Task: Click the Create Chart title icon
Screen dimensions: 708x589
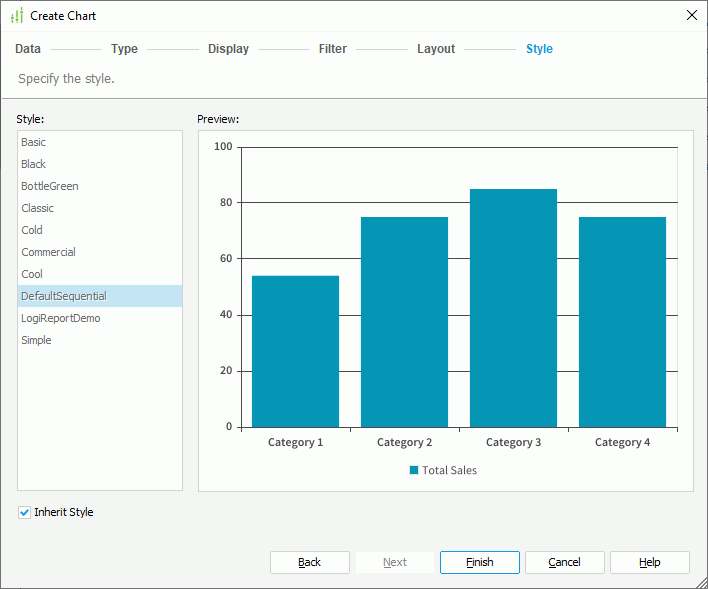Action: [x=16, y=16]
